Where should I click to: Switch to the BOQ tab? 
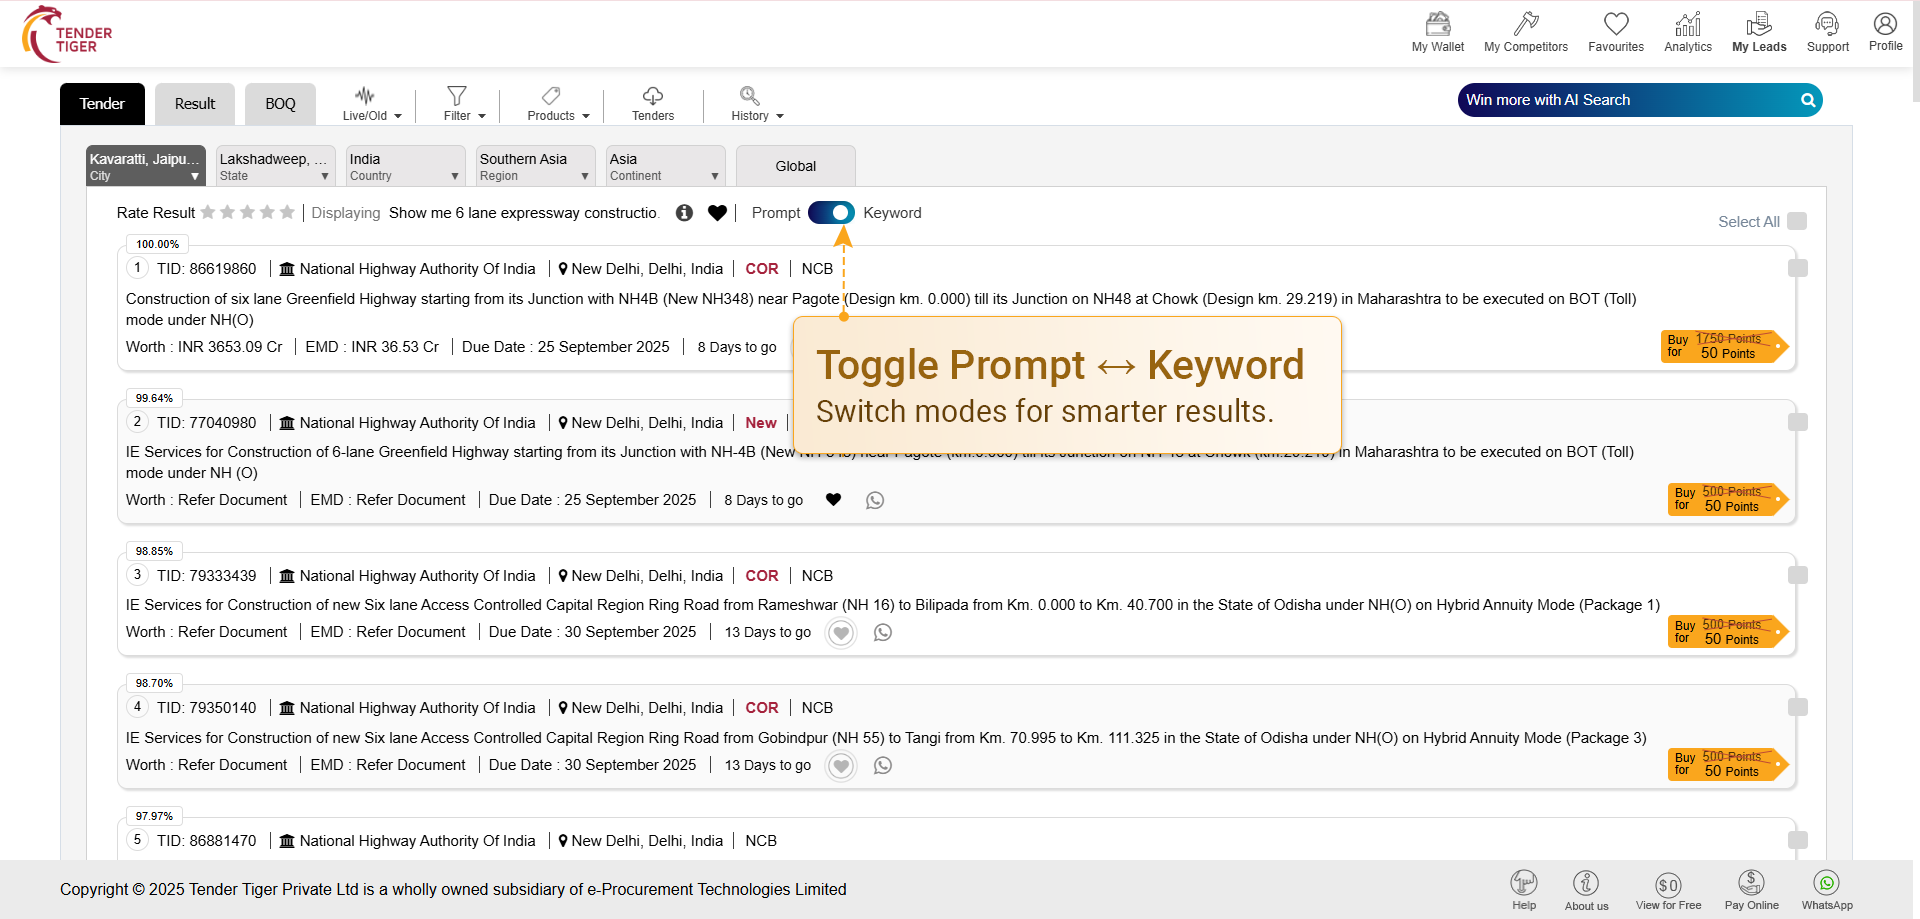280,104
